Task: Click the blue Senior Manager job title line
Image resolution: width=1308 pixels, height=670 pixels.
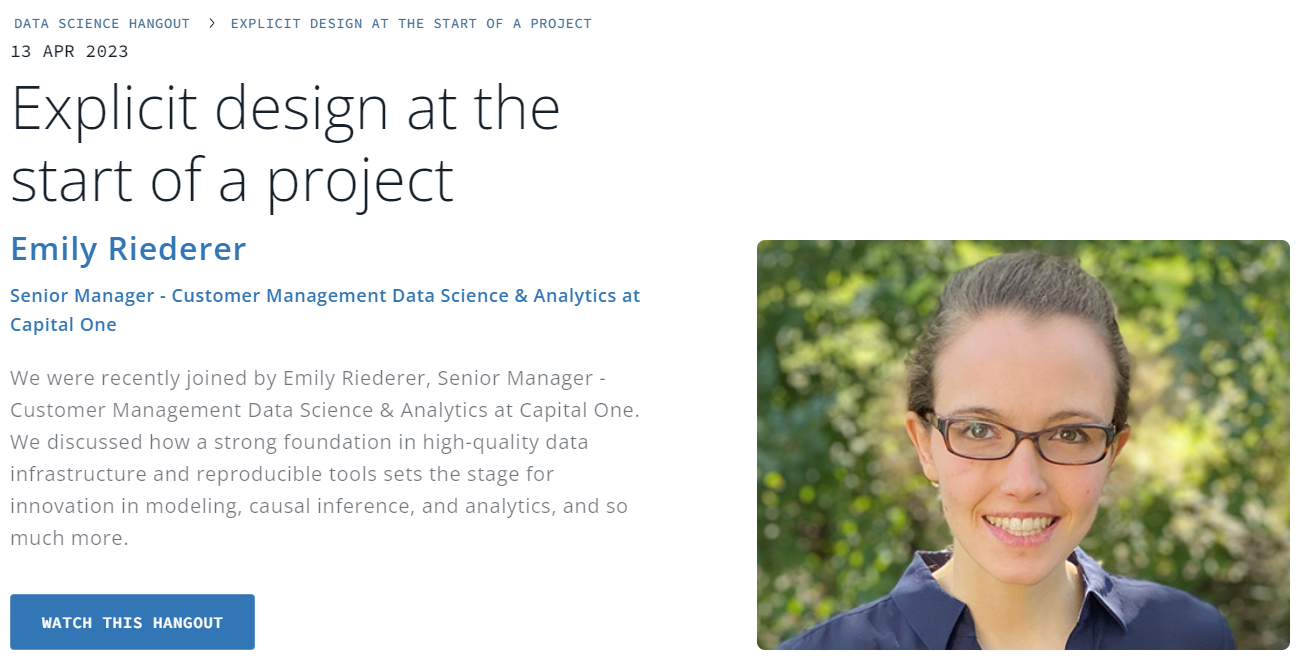Action: [325, 296]
